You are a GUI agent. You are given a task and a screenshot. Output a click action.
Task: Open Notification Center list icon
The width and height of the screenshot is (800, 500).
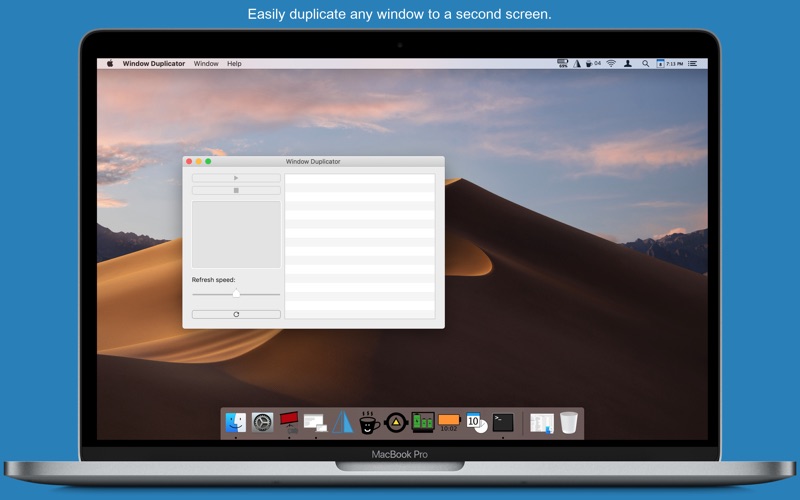point(692,64)
